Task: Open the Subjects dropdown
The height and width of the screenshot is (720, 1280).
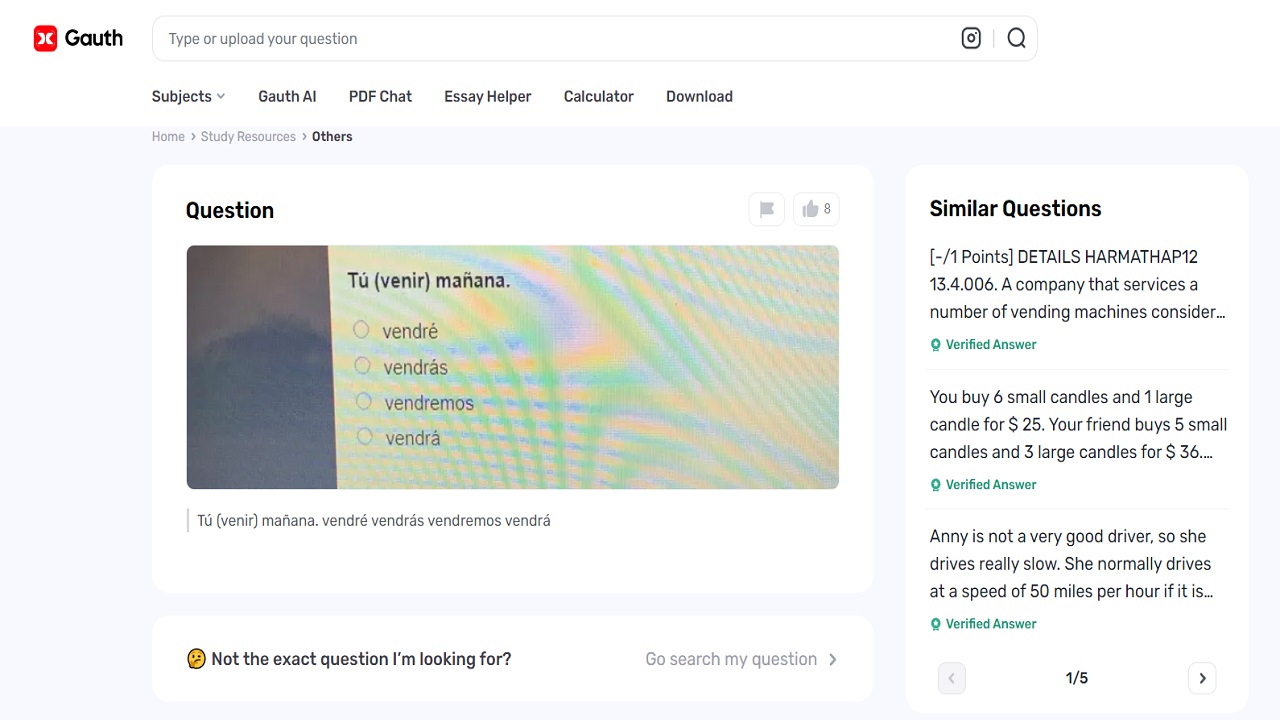Action: click(188, 96)
